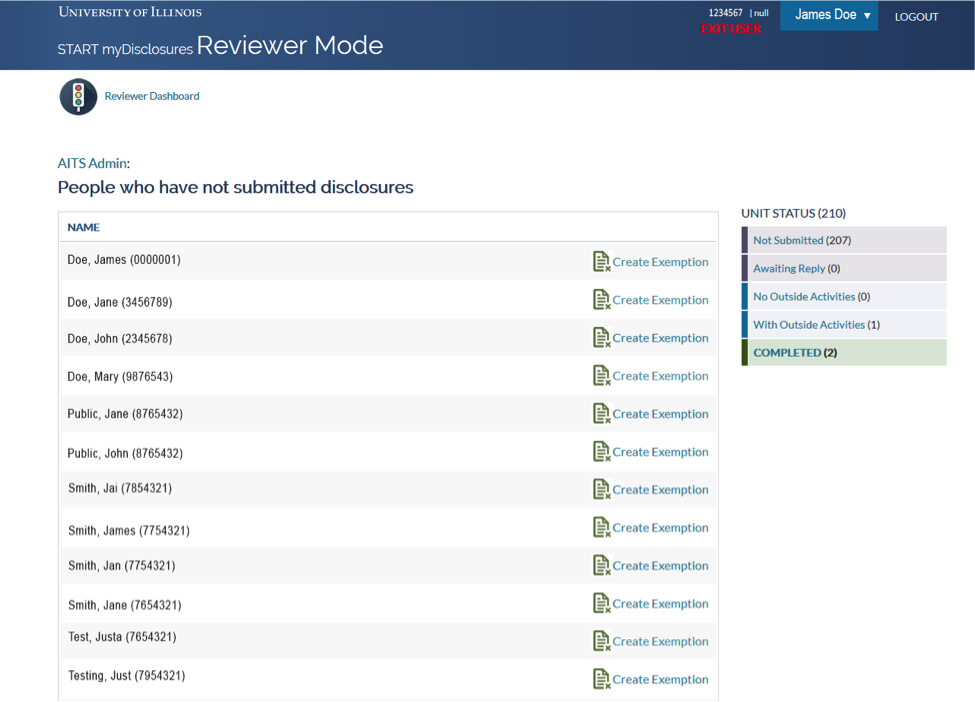The width and height of the screenshot is (975, 702).
Task: Select the Not Submitted (207) status
Action: pyautogui.click(x=844, y=240)
